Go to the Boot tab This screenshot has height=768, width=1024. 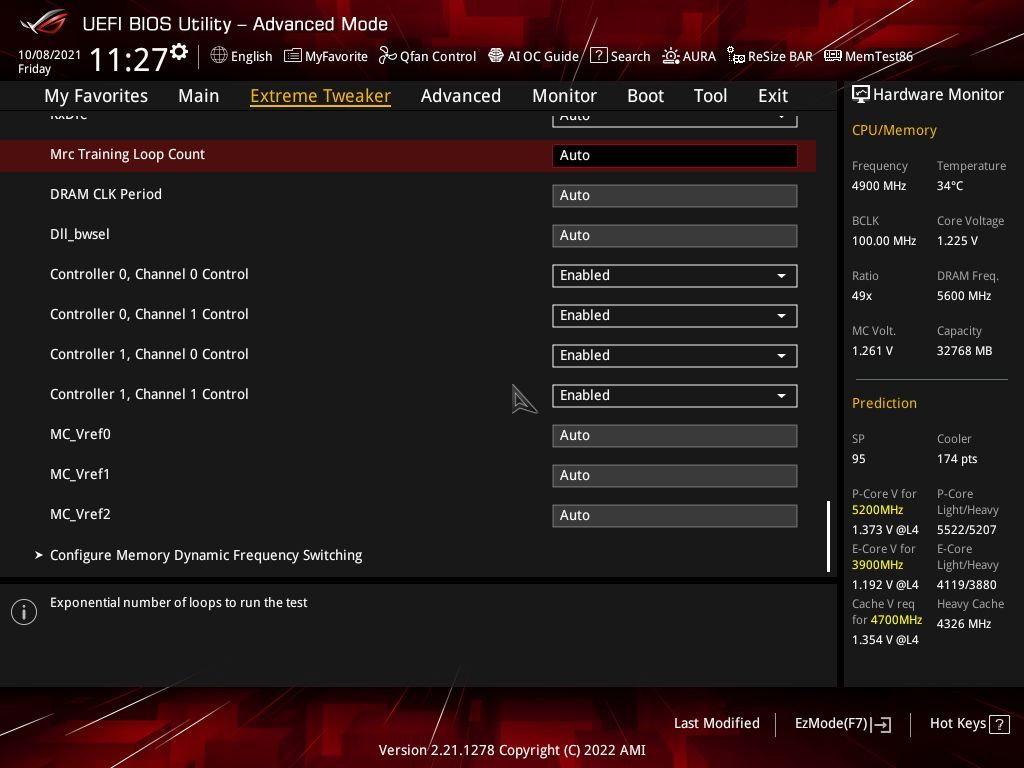645,96
